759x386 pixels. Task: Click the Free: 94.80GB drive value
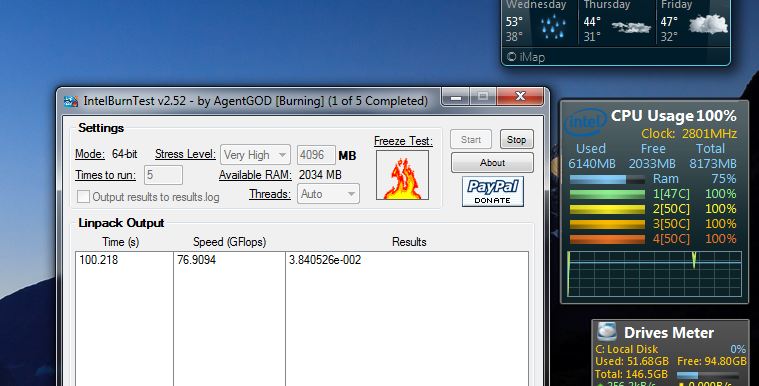(712, 361)
